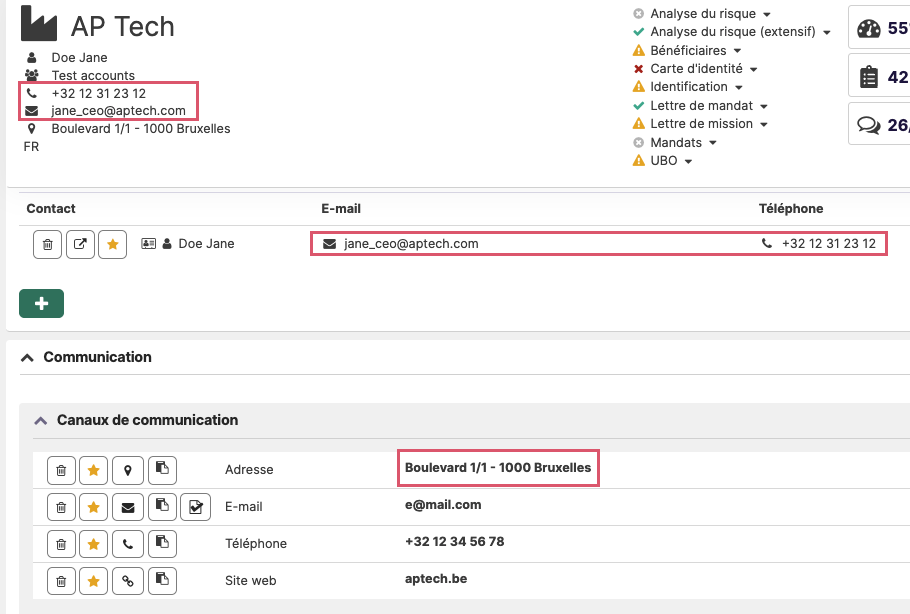Send mail via envelope icon in E-mail row
This screenshot has height=614, width=910.
point(128,507)
